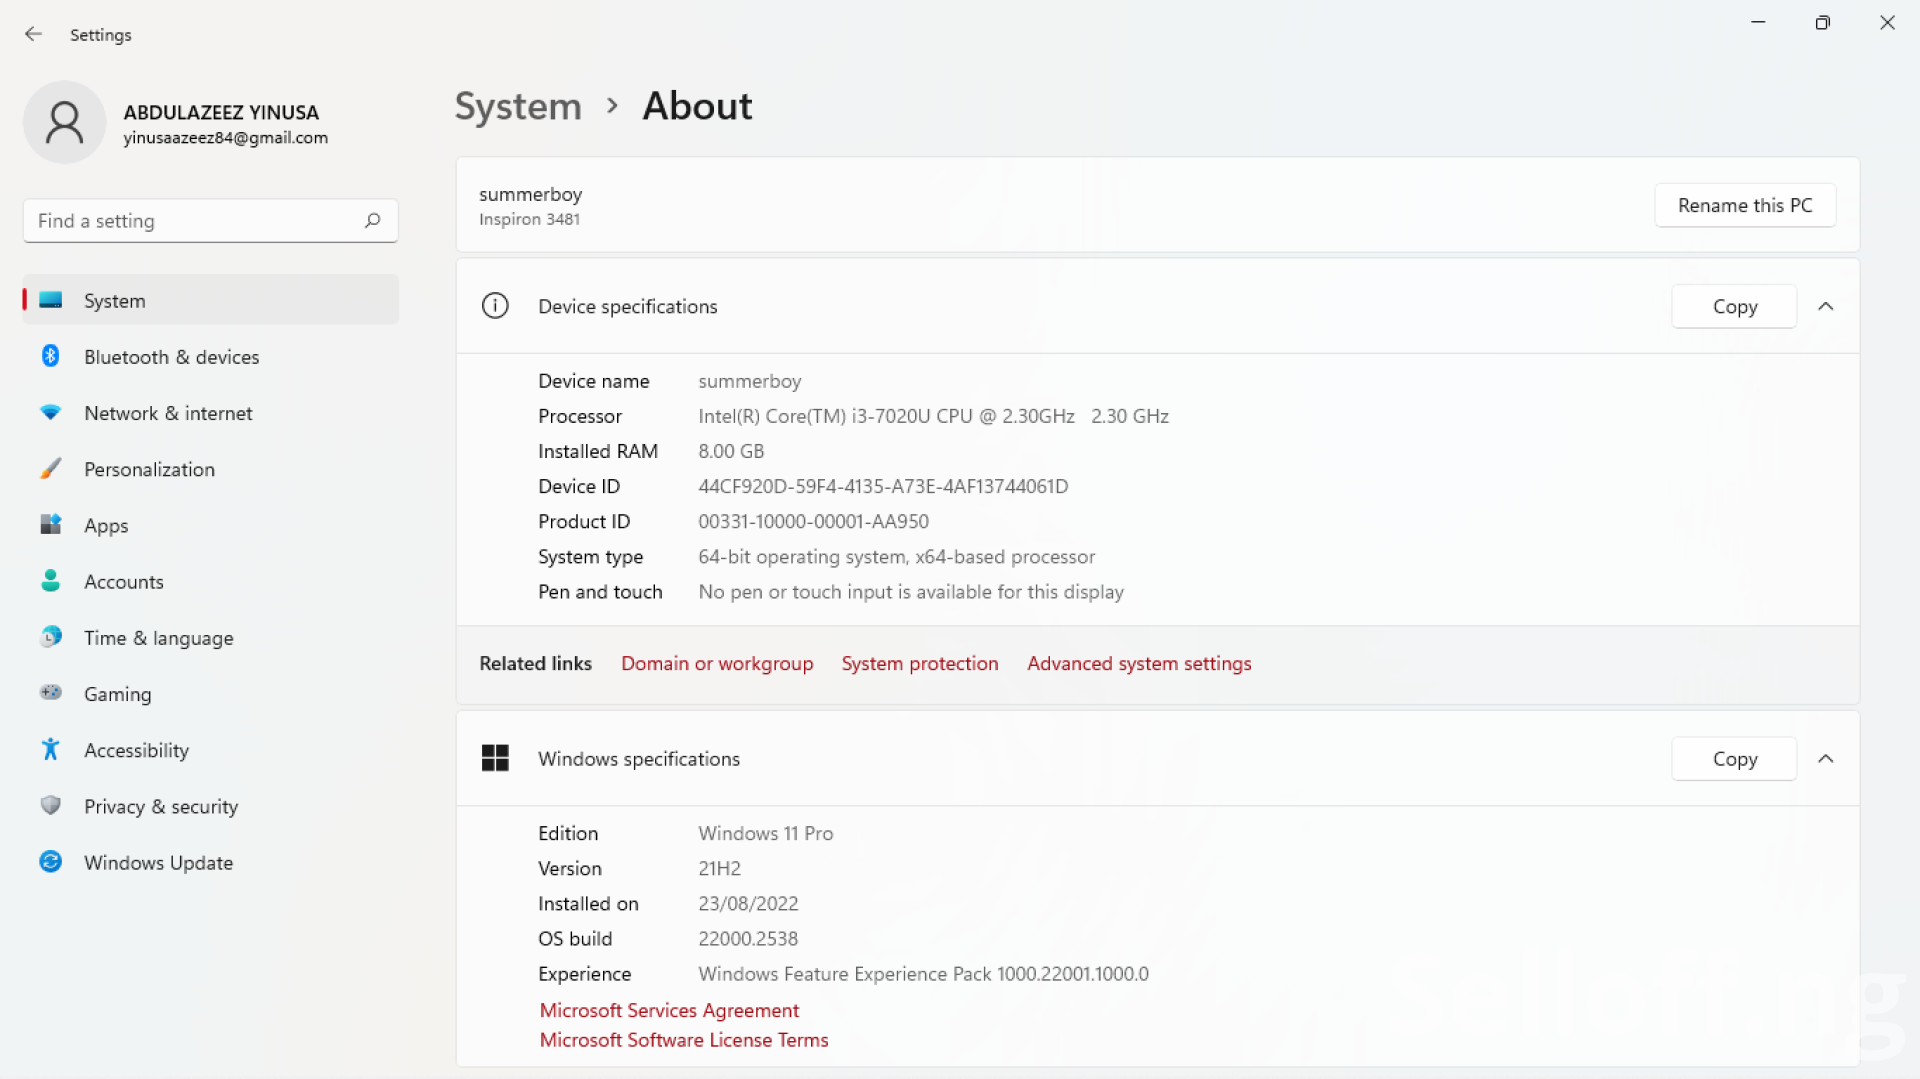The width and height of the screenshot is (1920, 1079).
Task: Click the Device specifications info icon
Action: coord(495,306)
